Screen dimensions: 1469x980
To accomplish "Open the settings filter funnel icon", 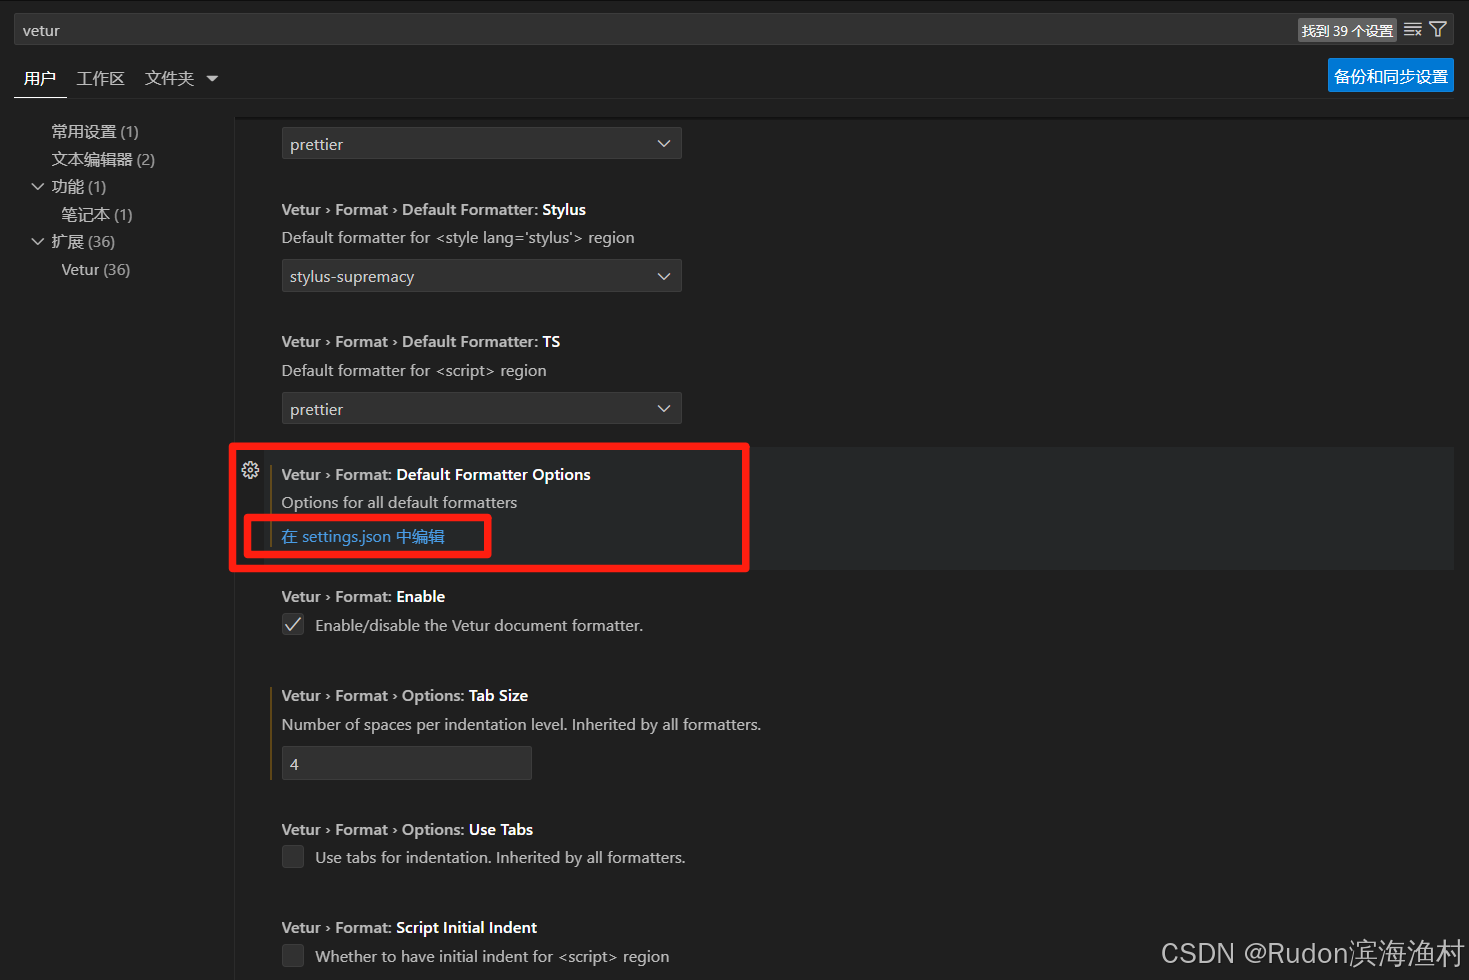I will [1438, 30].
